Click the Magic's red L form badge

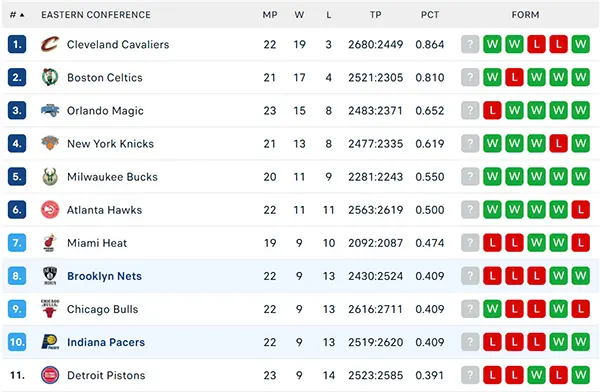pos(492,111)
